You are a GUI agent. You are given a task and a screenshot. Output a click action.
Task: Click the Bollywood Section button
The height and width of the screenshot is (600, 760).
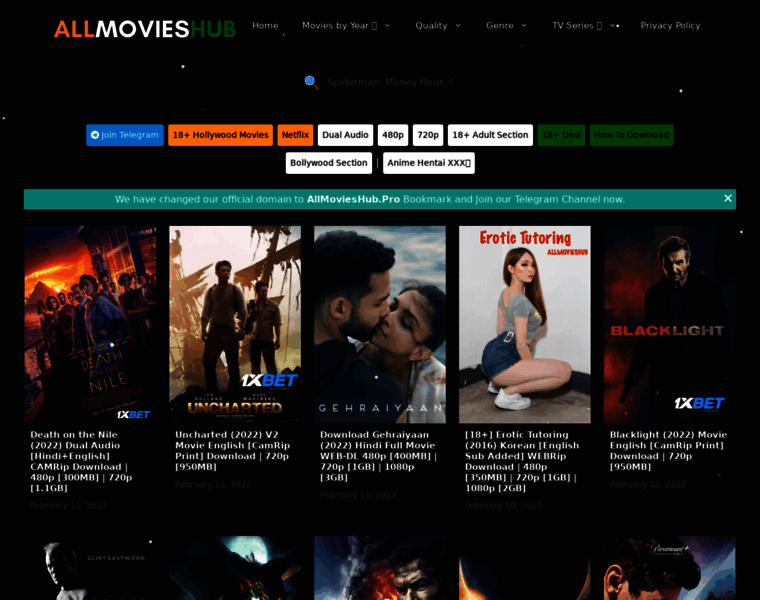pyautogui.click(x=329, y=163)
